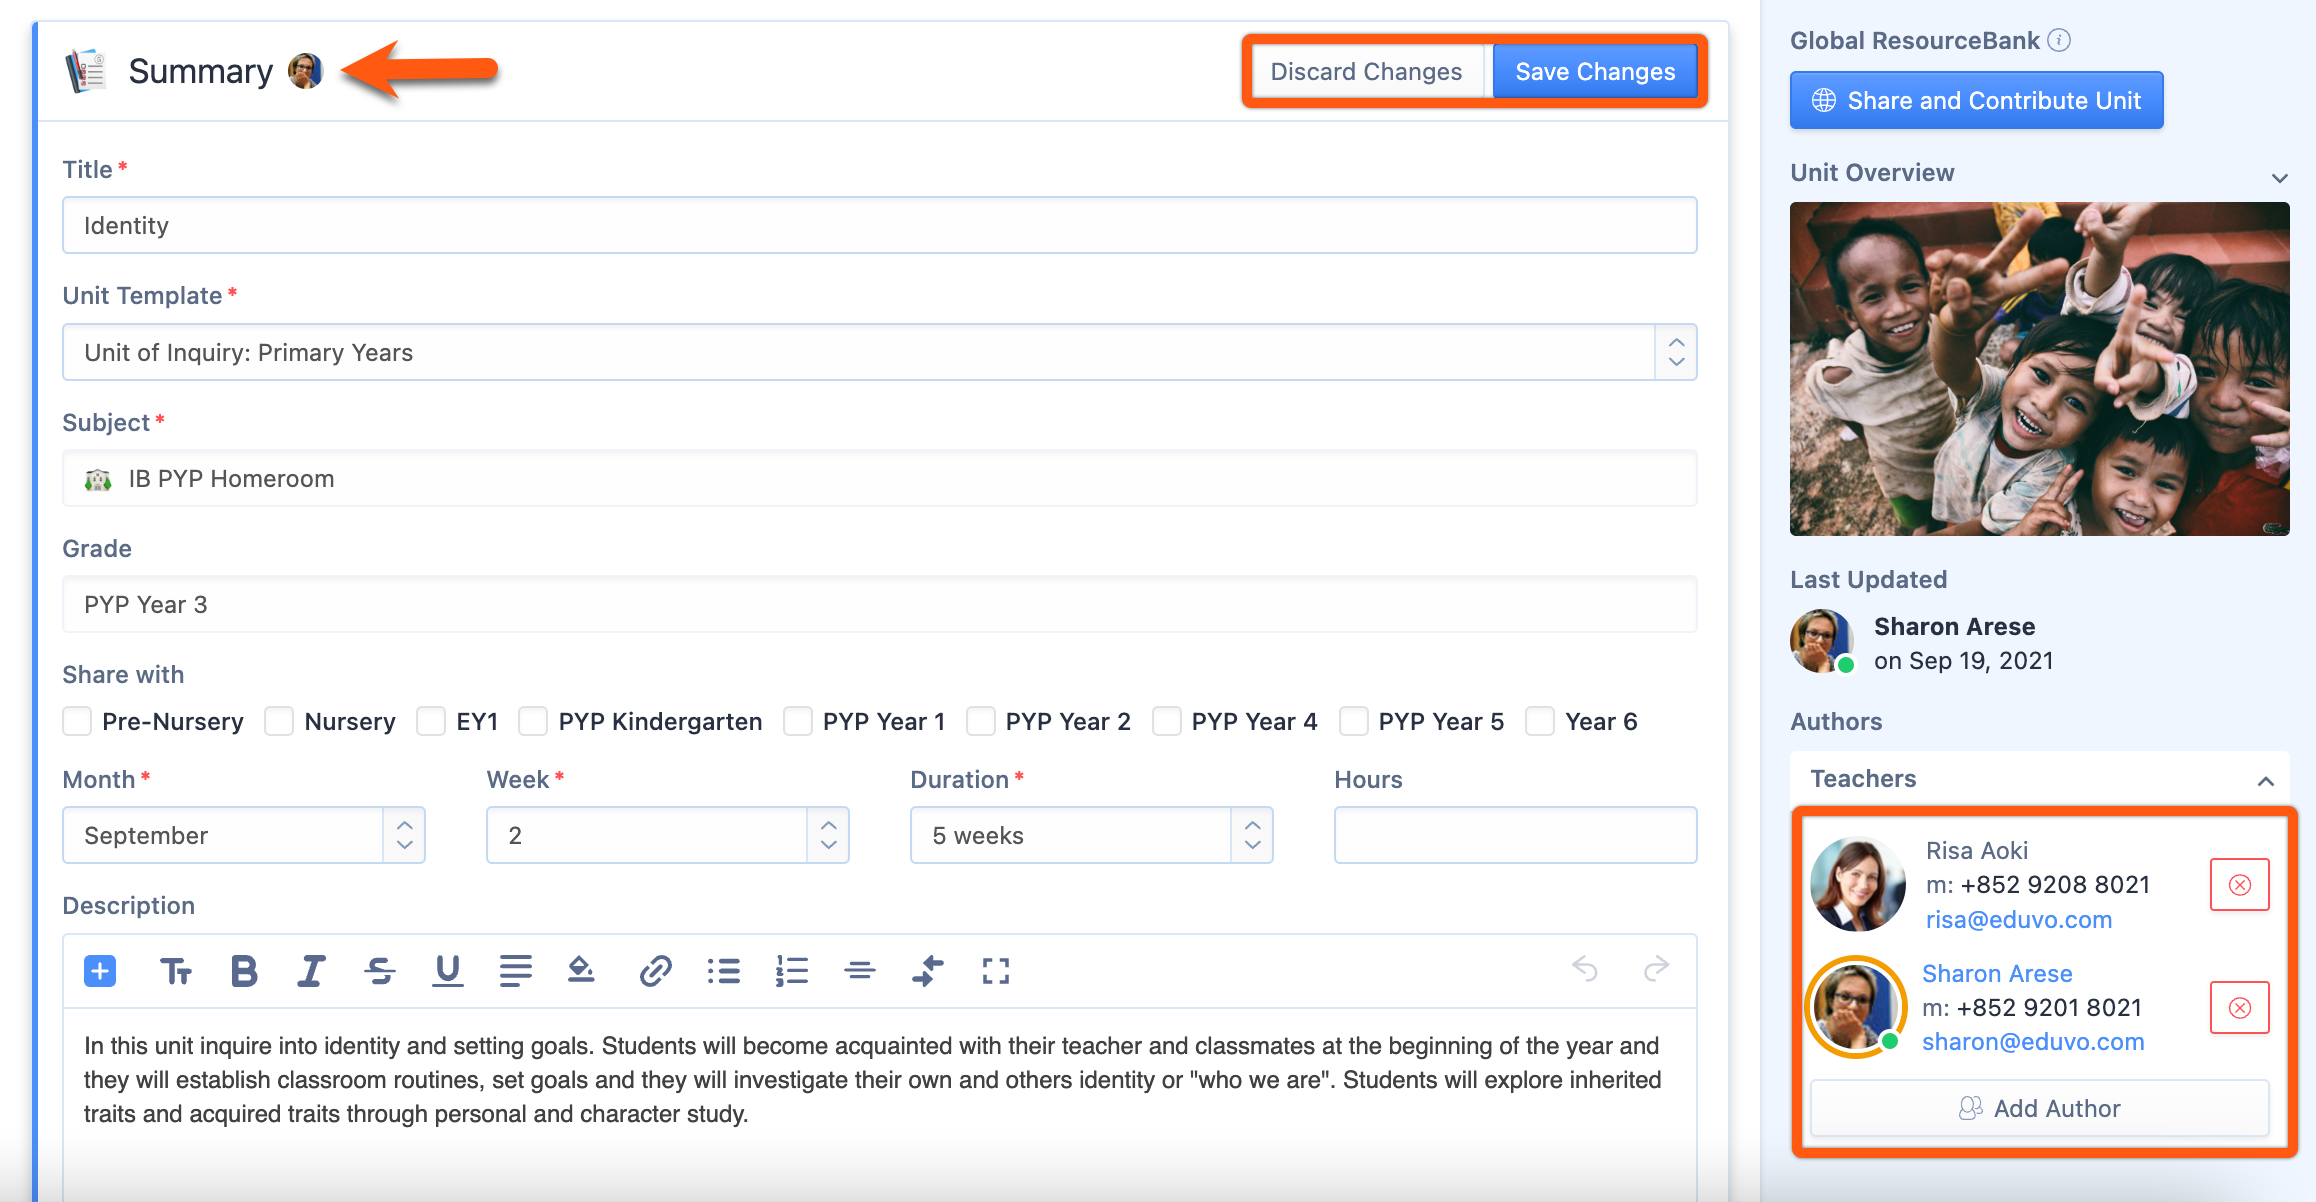Screen dimensions: 2316x1202
Task: Toggle bold formatting in description editor
Action: (x=244, y=971)
